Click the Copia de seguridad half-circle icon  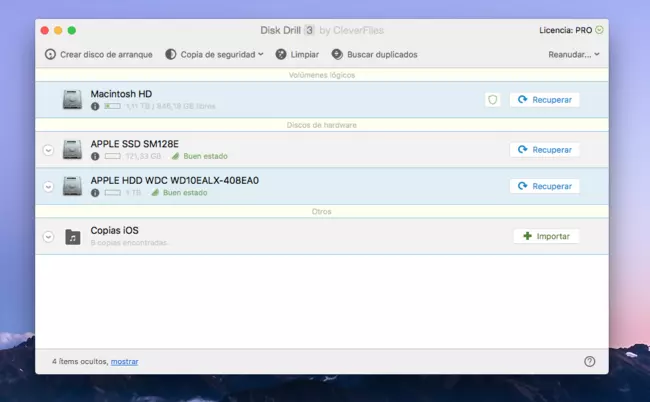coord(170,54)
